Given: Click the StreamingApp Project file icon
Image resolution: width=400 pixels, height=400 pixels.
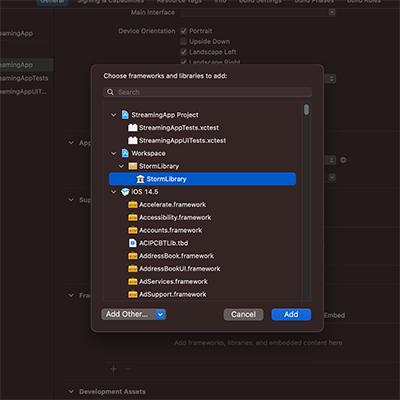Looking at the screenshot, I should [x=125, y=115].
